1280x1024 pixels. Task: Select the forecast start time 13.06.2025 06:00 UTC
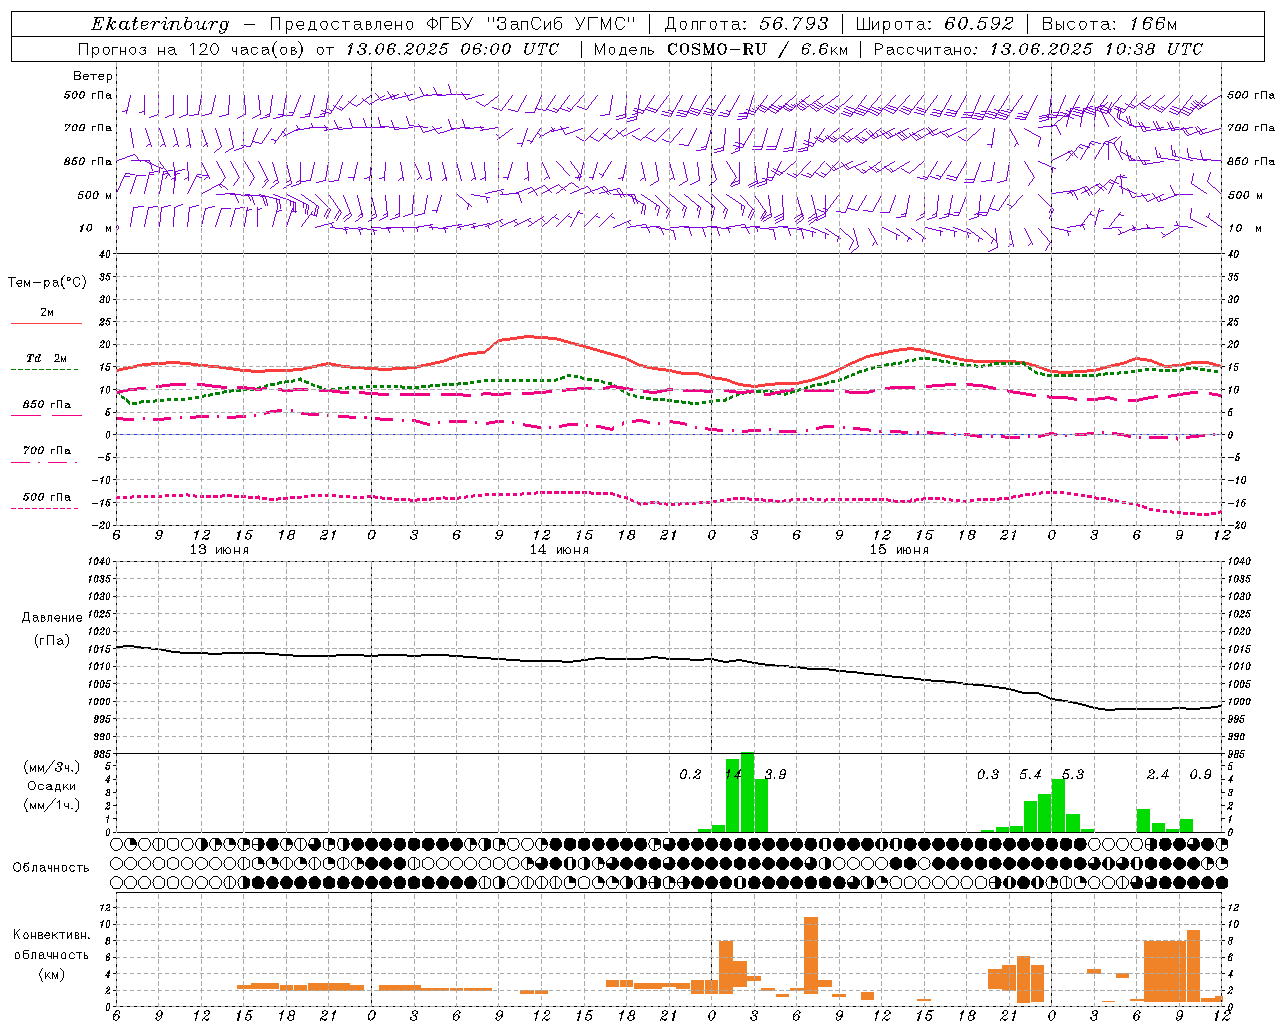452,49
